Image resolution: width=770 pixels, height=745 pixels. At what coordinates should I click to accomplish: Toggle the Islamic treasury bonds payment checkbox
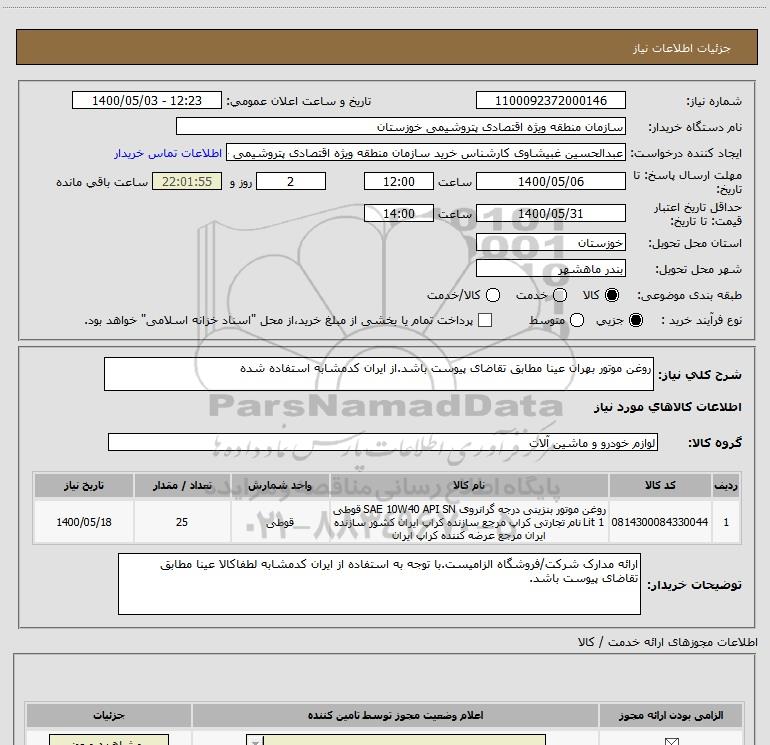[x=485, y=320]
